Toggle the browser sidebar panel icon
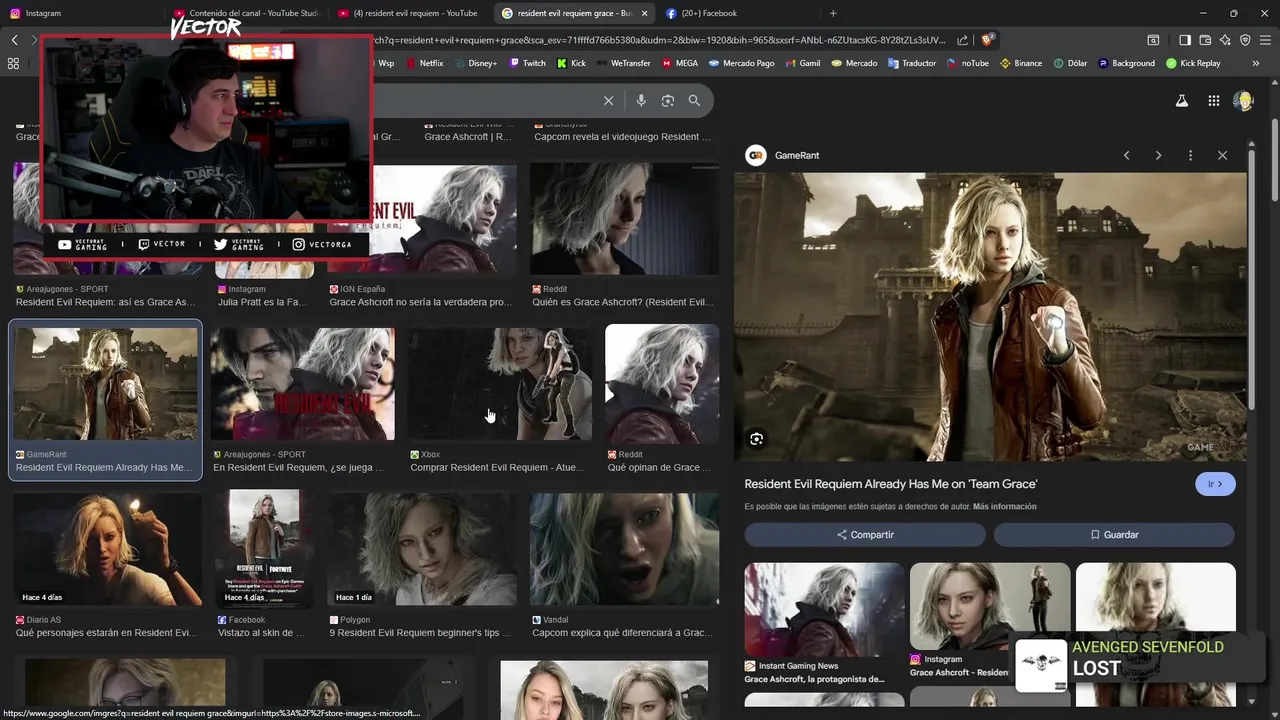1280x720 pixels. pyautogui.click(x=1185, y=40)
